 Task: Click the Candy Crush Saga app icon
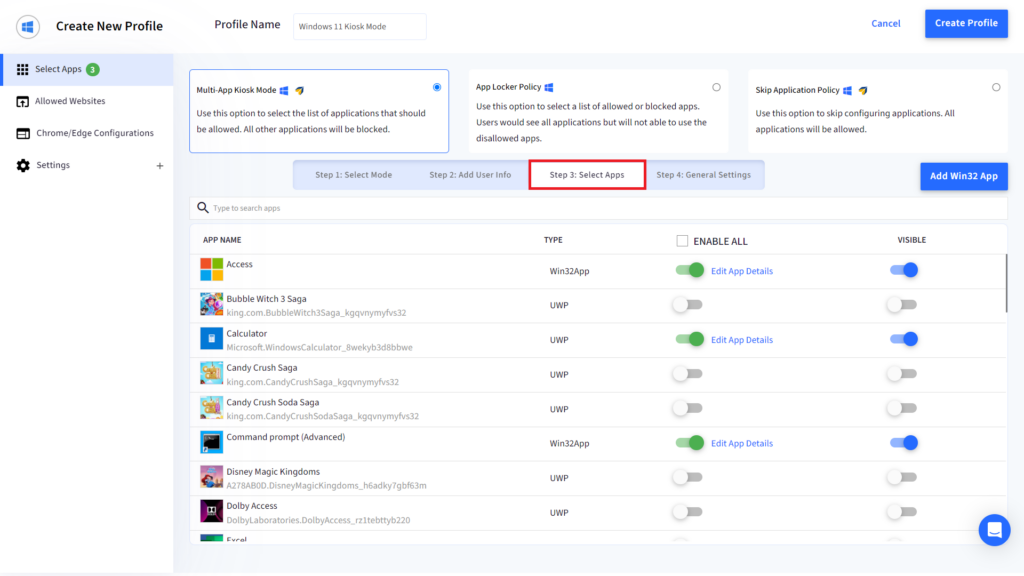point(212,374)
